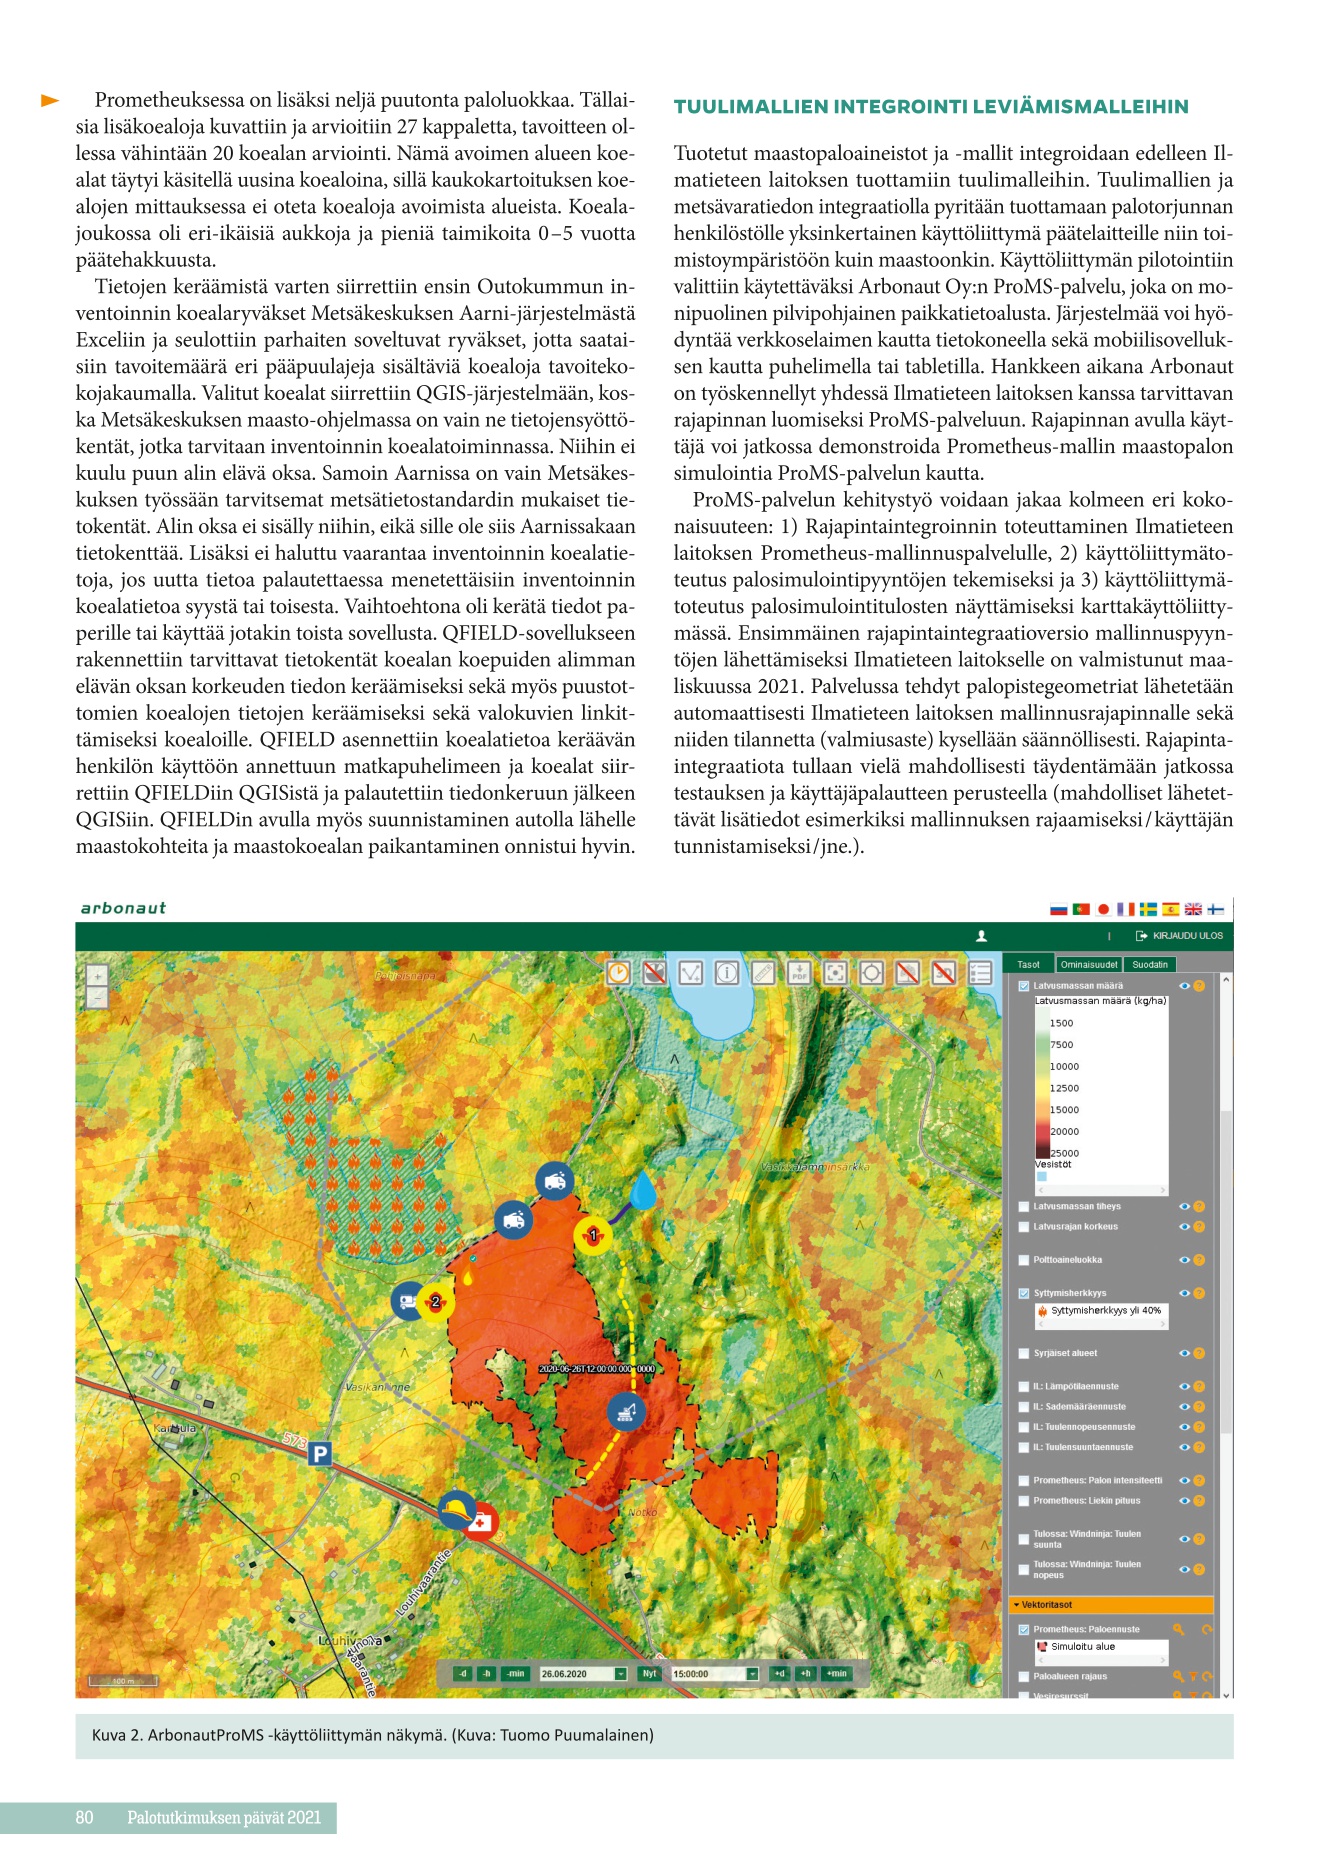Toggle the eye icon for IL: Sademääräennuste
1322x1870 pixels.
[1185, 1407]
